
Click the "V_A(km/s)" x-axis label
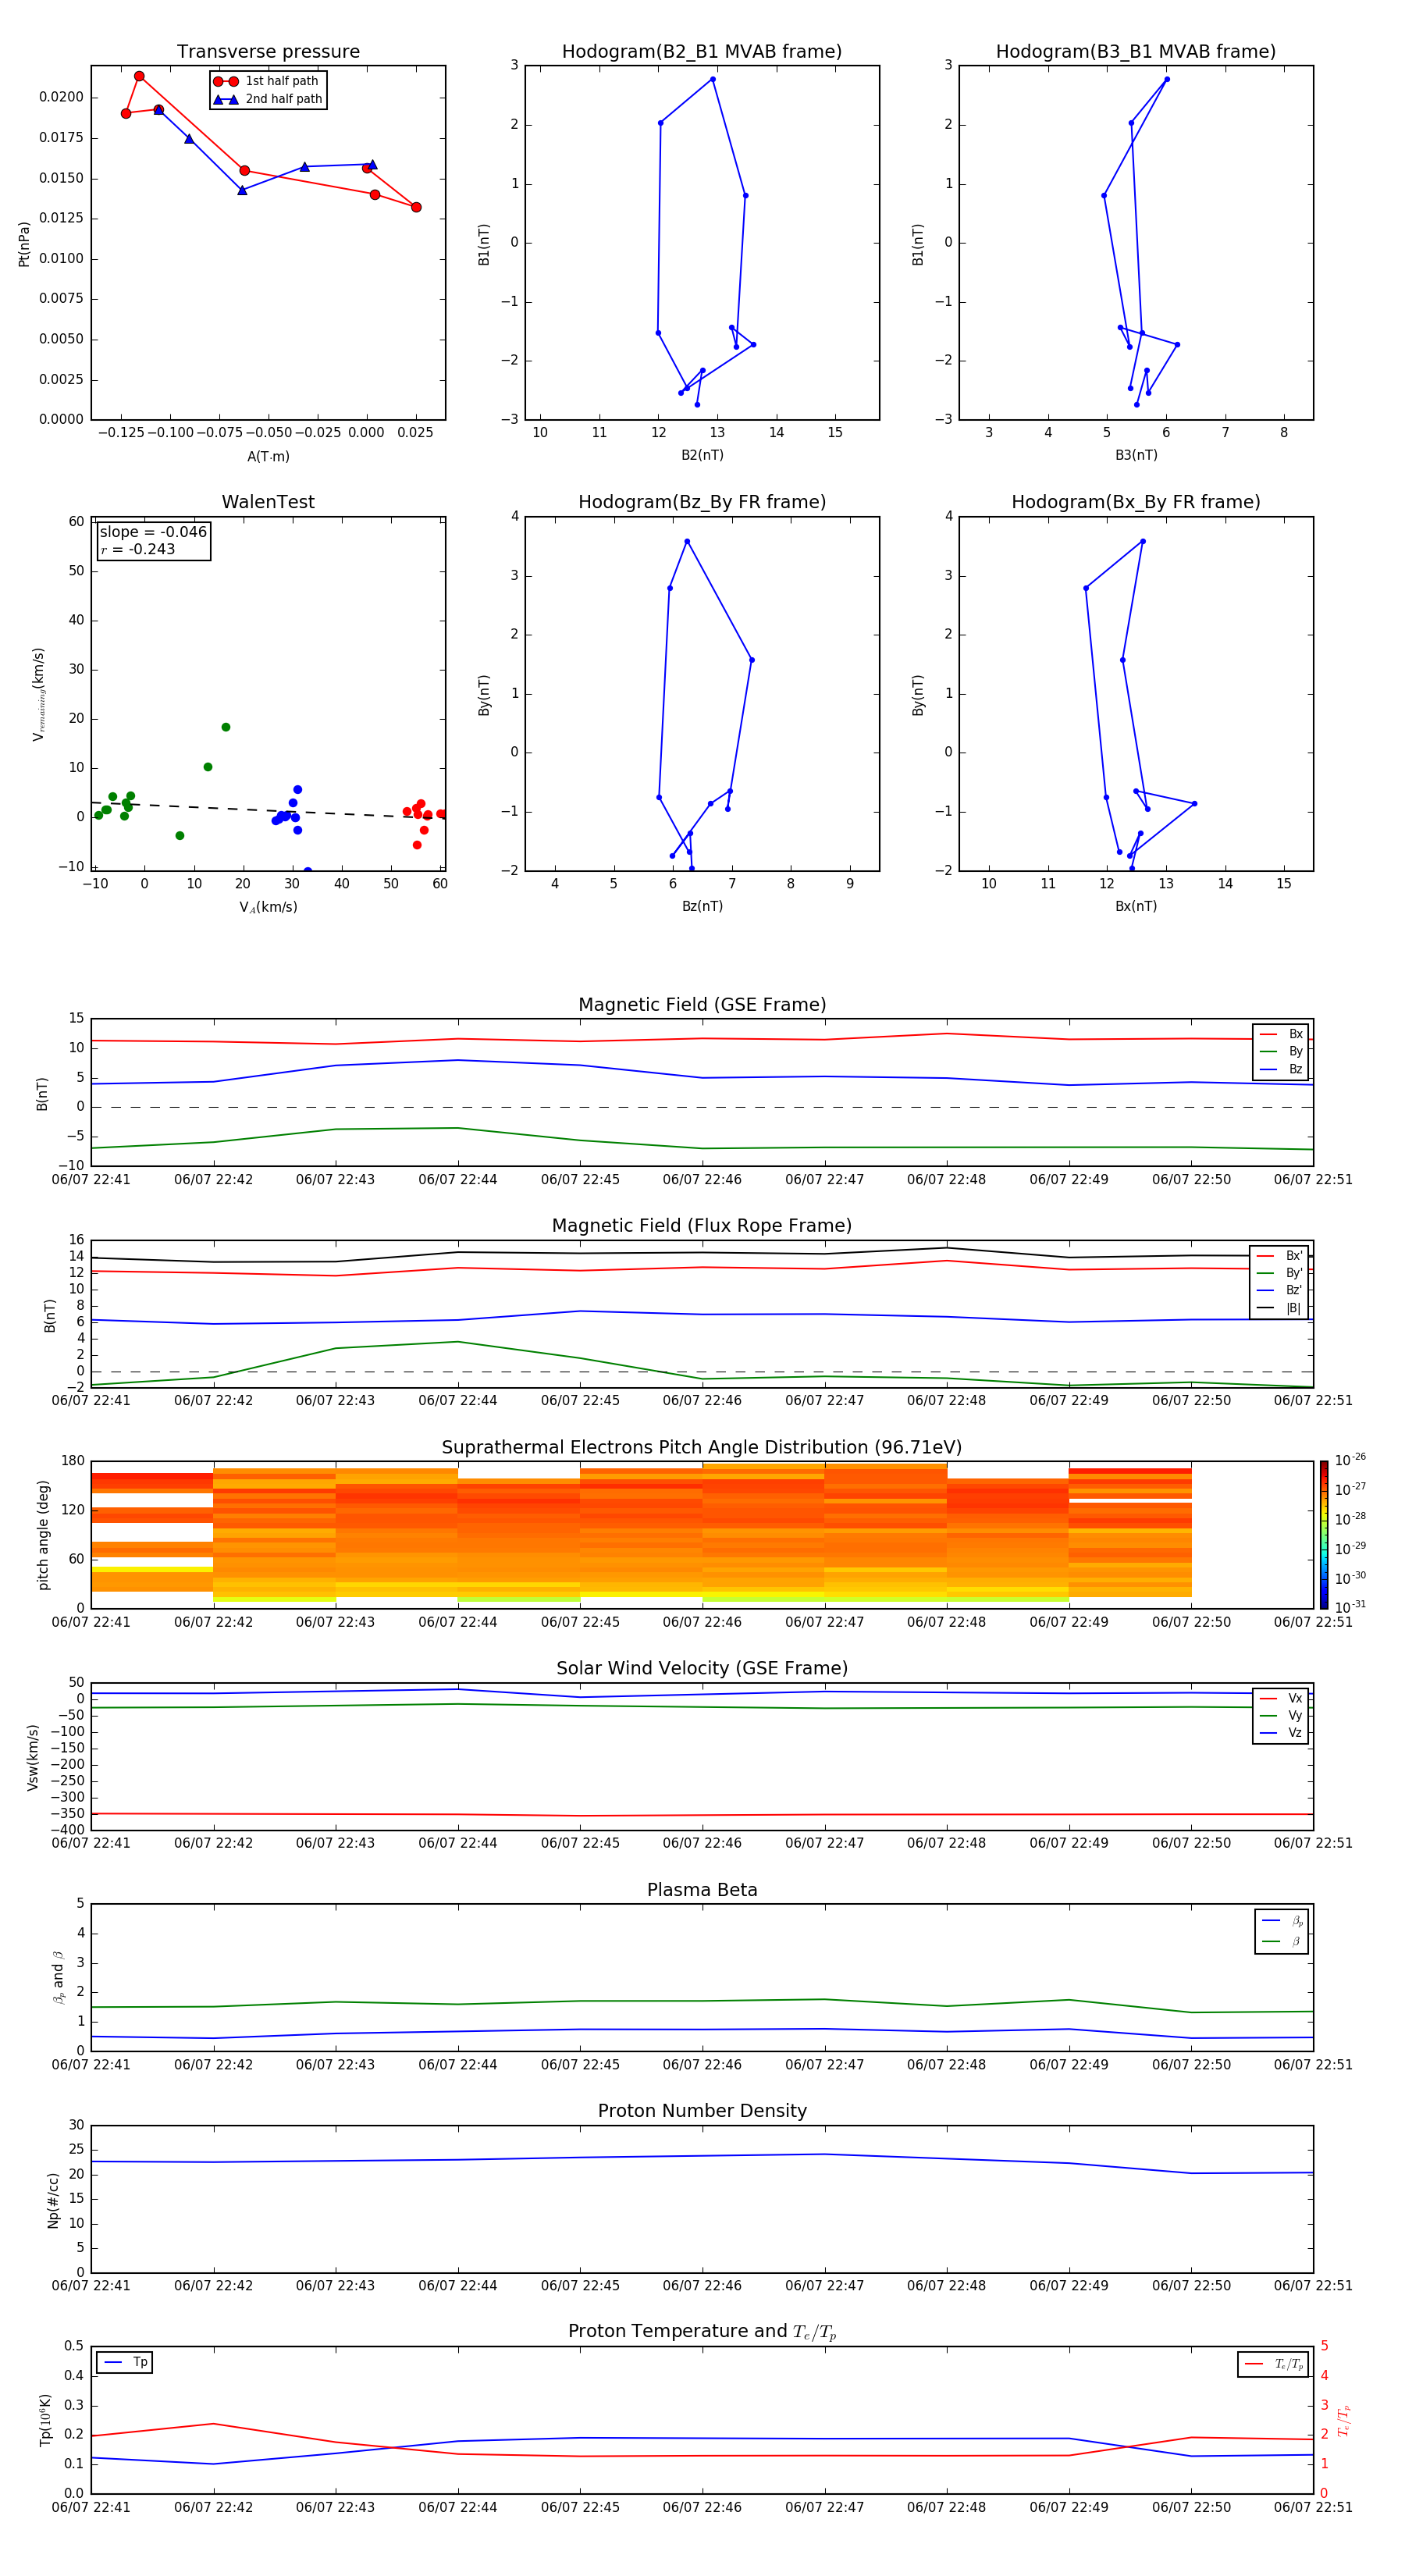point(268,907)
